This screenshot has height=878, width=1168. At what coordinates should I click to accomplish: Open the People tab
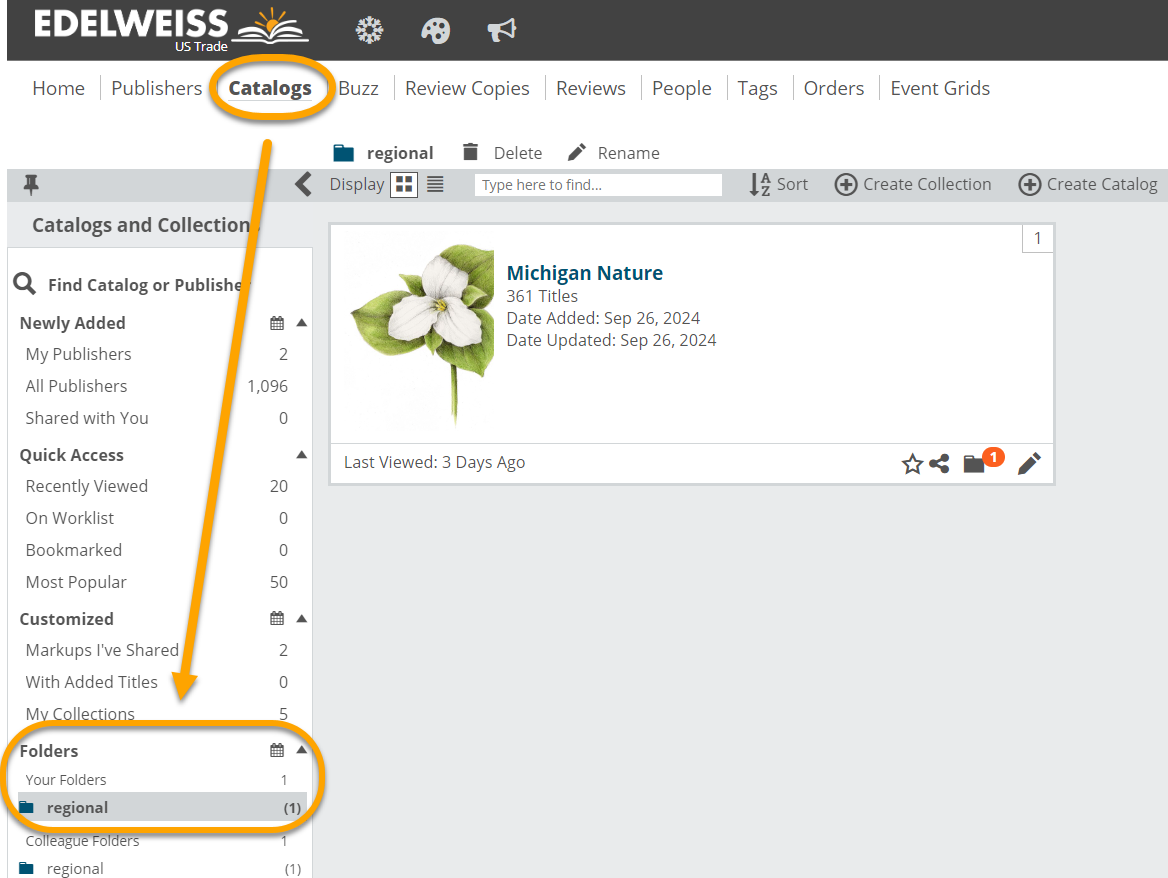coord(682,88)
